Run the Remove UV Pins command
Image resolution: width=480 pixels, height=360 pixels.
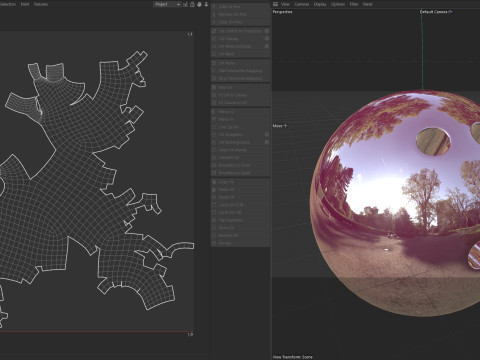tap(240, 14)
